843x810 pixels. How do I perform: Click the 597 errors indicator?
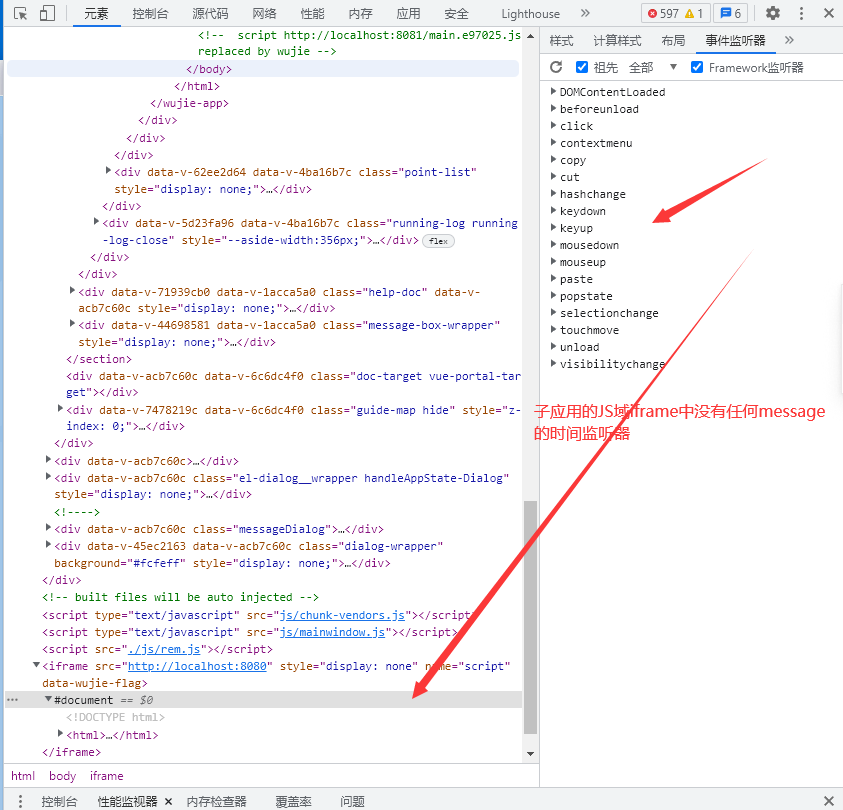click(x=665, y=13)
